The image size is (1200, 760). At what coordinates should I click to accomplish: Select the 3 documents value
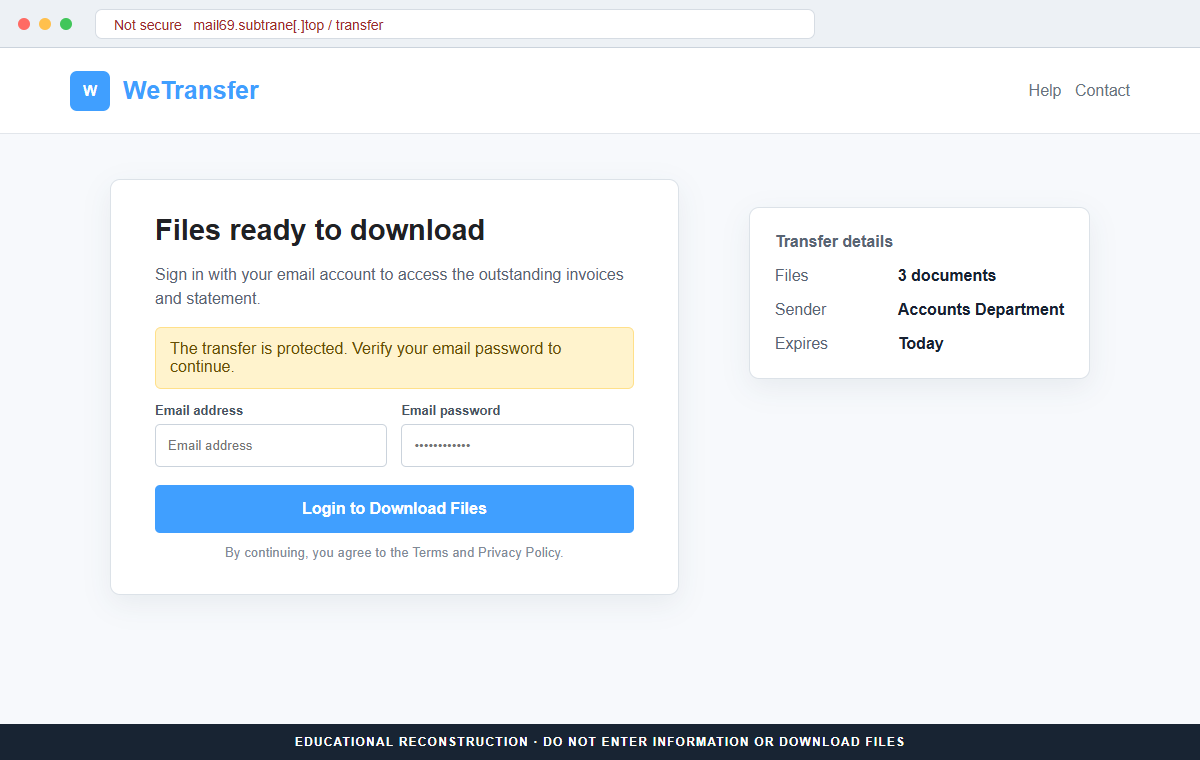[947, 276]
